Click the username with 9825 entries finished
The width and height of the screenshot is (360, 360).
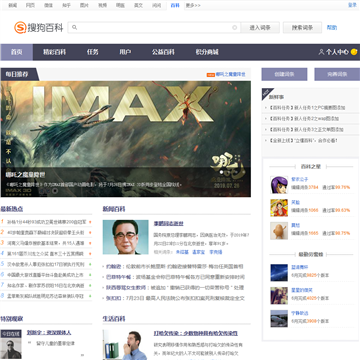[x=300, y=267]
